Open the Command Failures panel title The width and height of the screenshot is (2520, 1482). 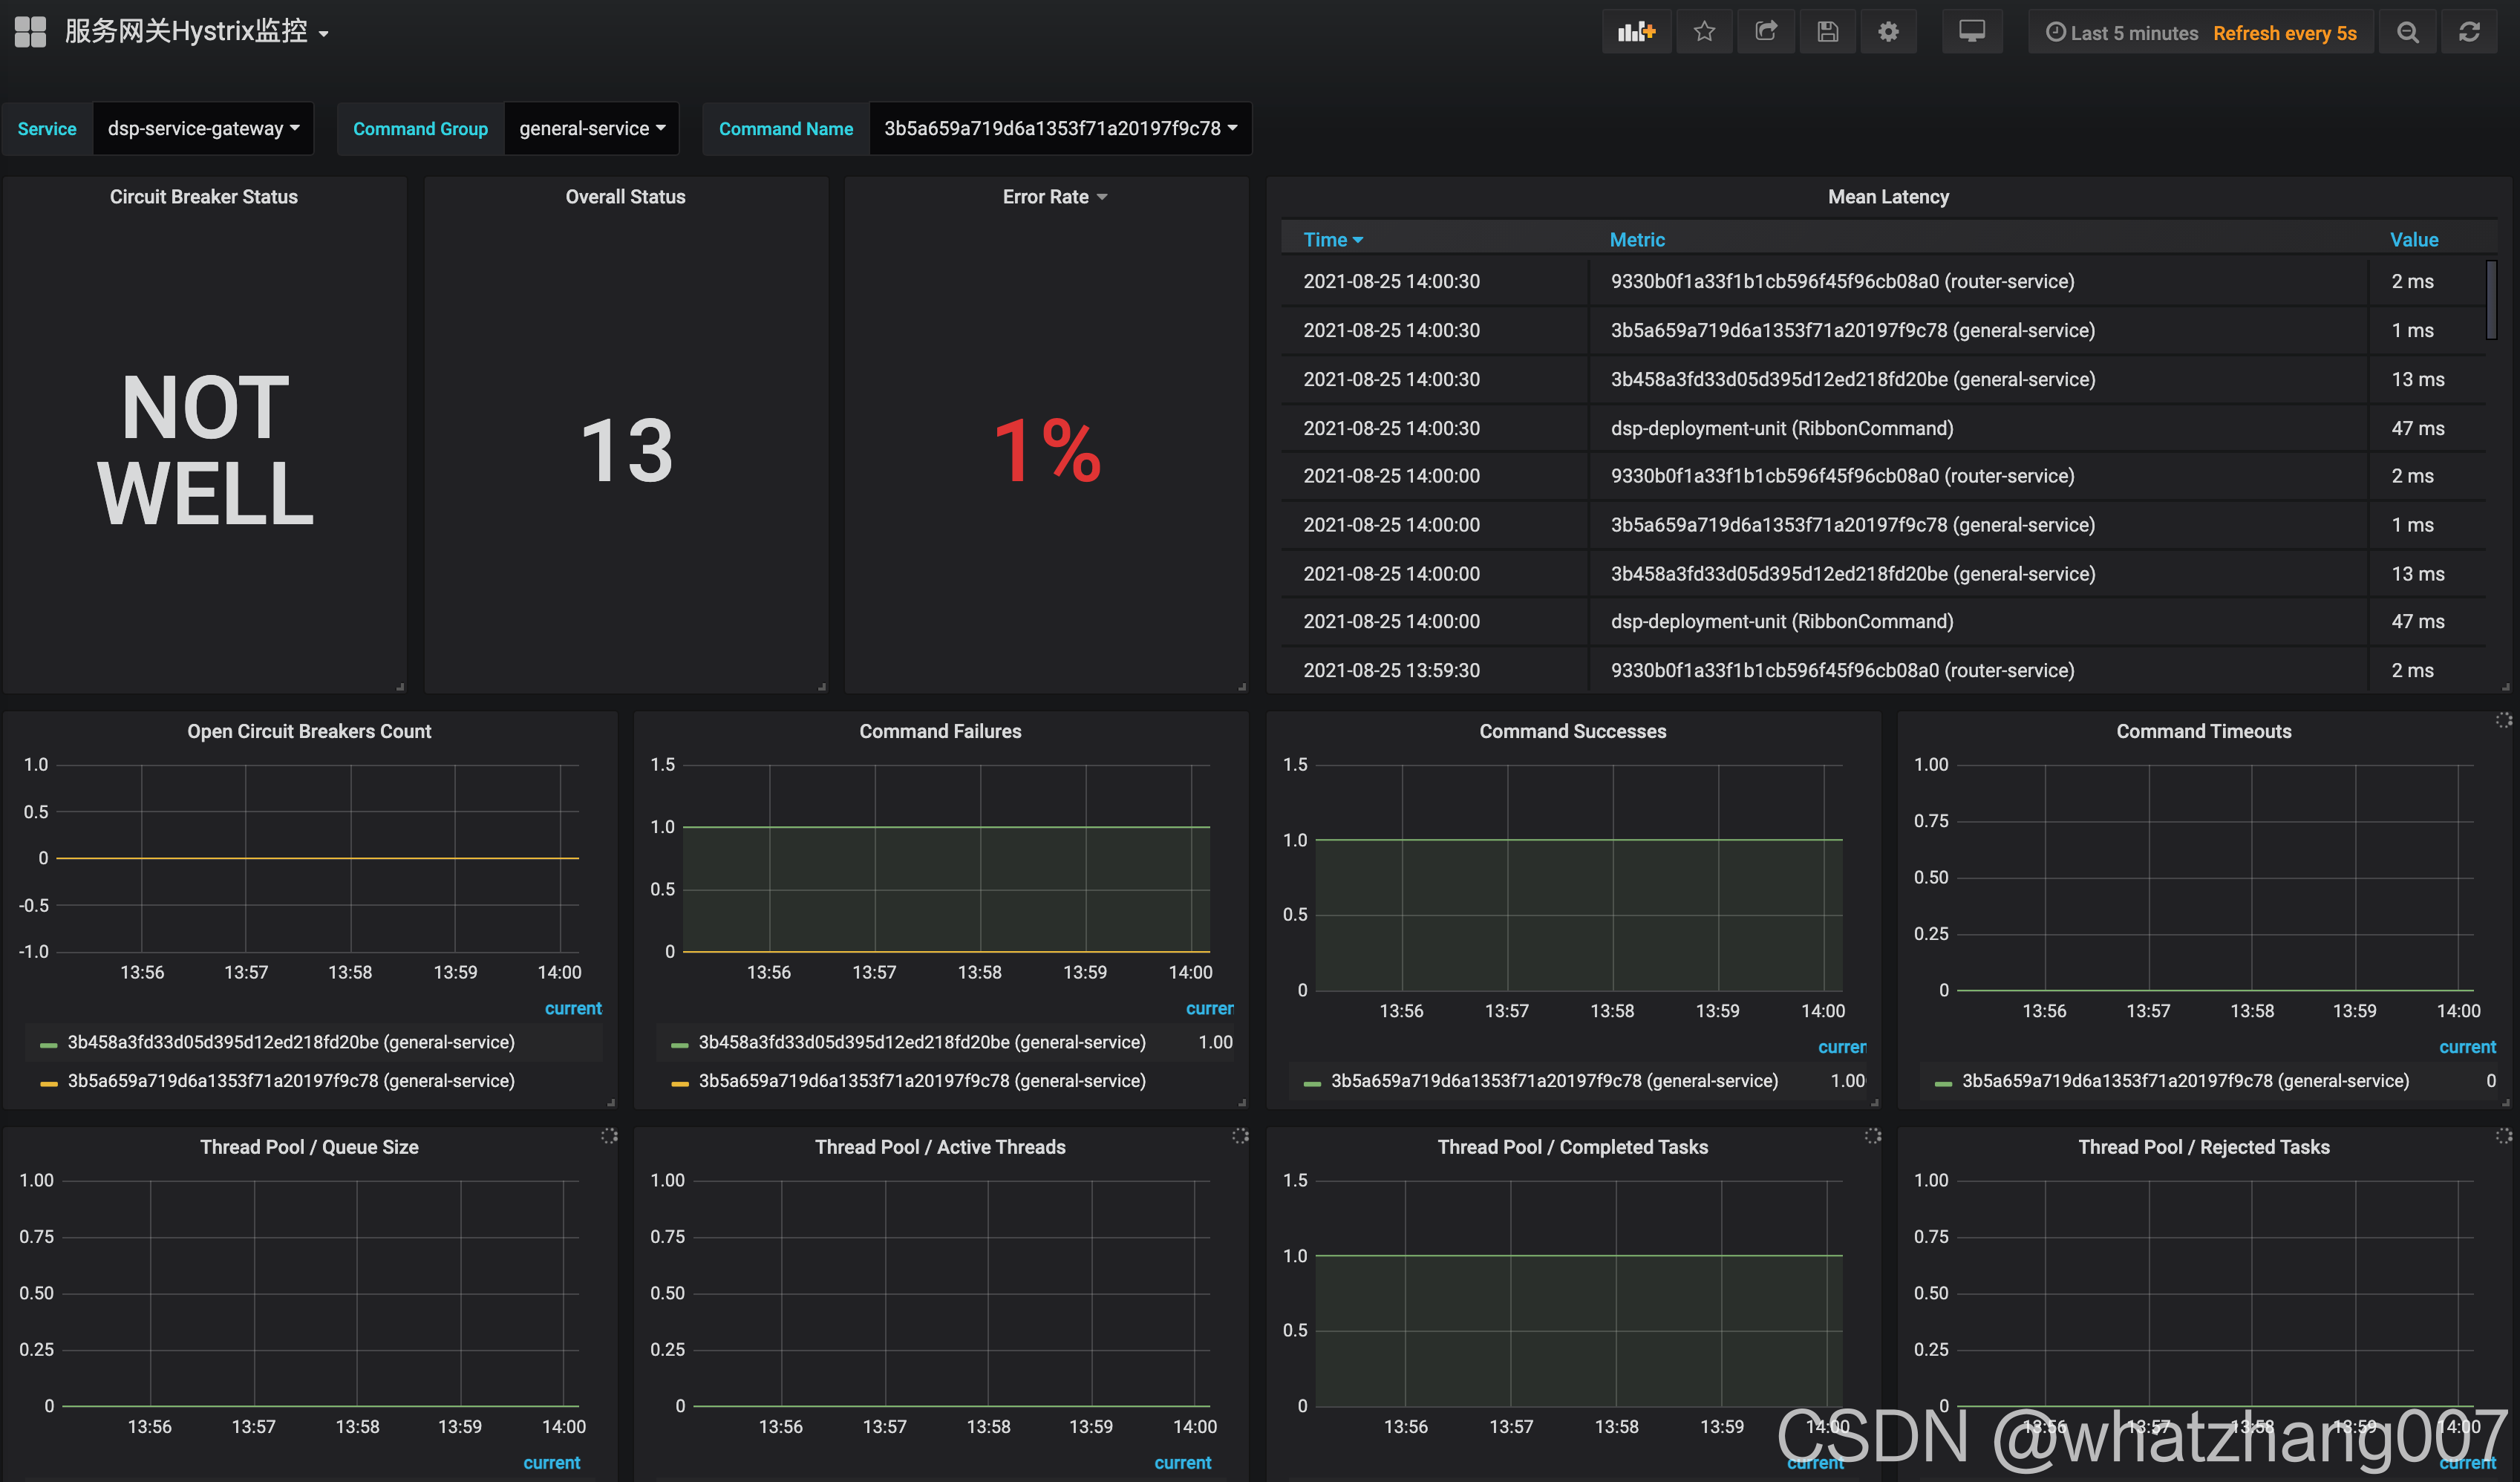[940, 731]
